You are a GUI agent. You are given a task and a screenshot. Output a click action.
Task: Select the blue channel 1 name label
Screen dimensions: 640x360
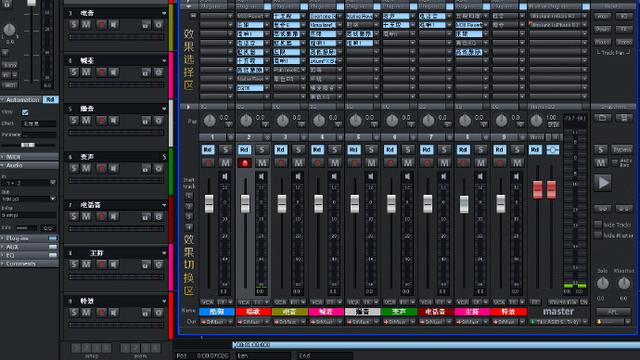point(217,312)
